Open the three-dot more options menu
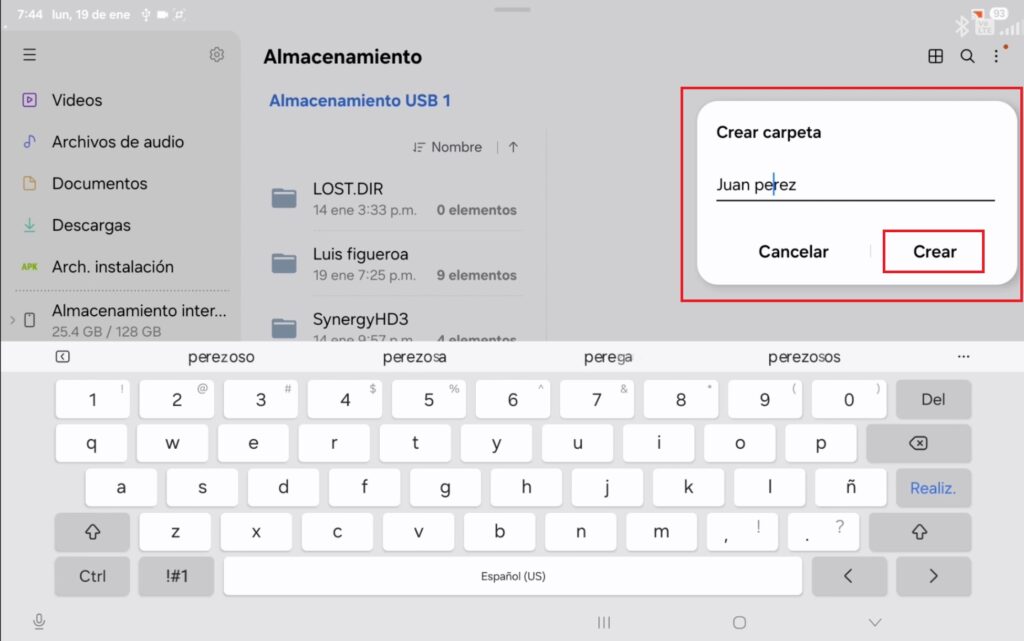The image size is (1024, 641). click(x=996, y=57)
